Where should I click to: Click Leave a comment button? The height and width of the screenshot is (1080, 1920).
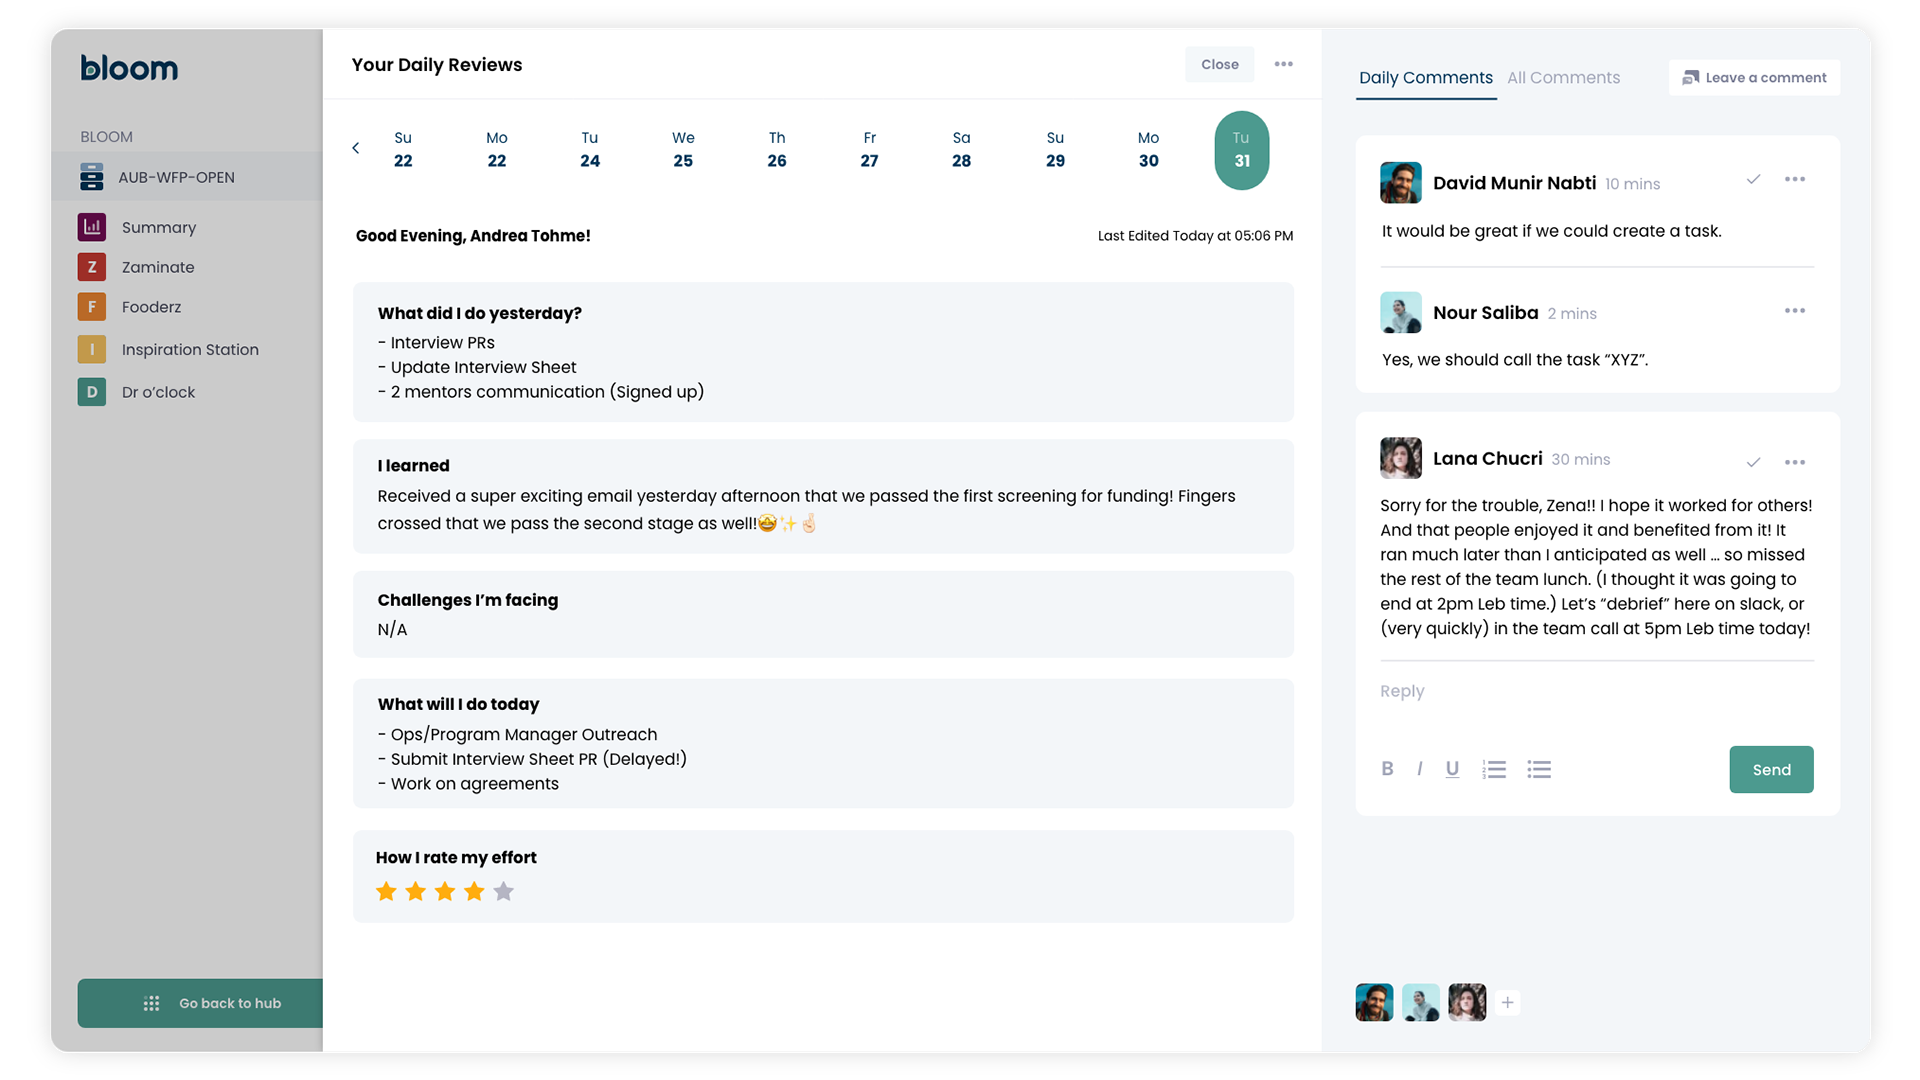[x=1754, y=78]
